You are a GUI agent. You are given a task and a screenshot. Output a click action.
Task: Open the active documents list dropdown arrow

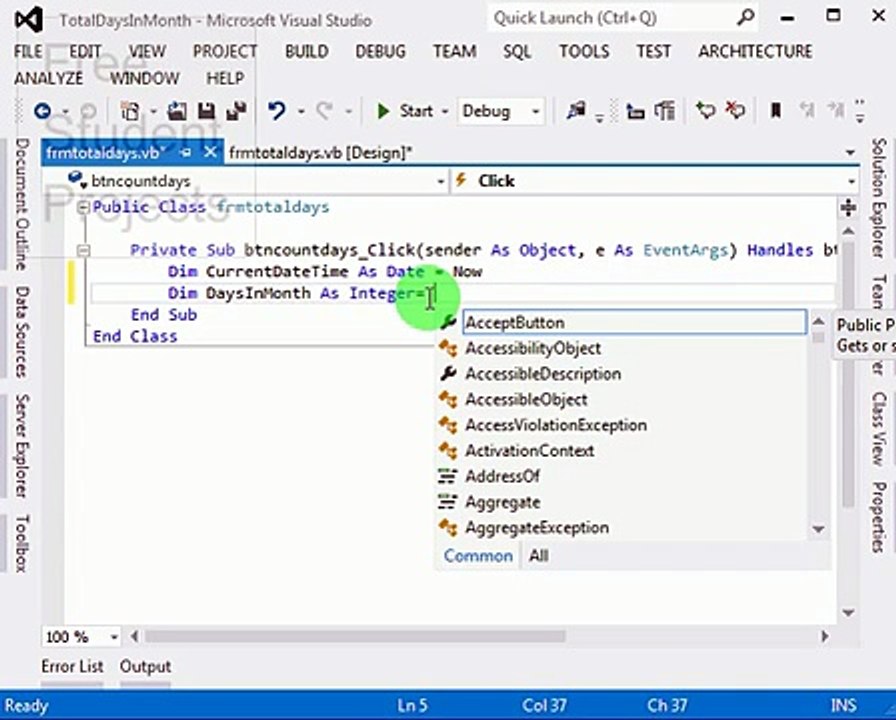(850, 153)
